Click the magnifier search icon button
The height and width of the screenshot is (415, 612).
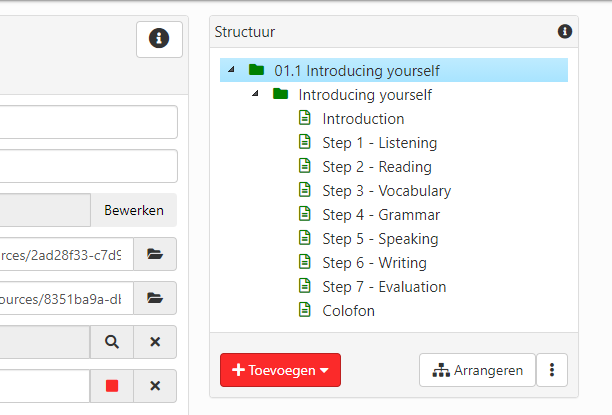coord(111,342)
